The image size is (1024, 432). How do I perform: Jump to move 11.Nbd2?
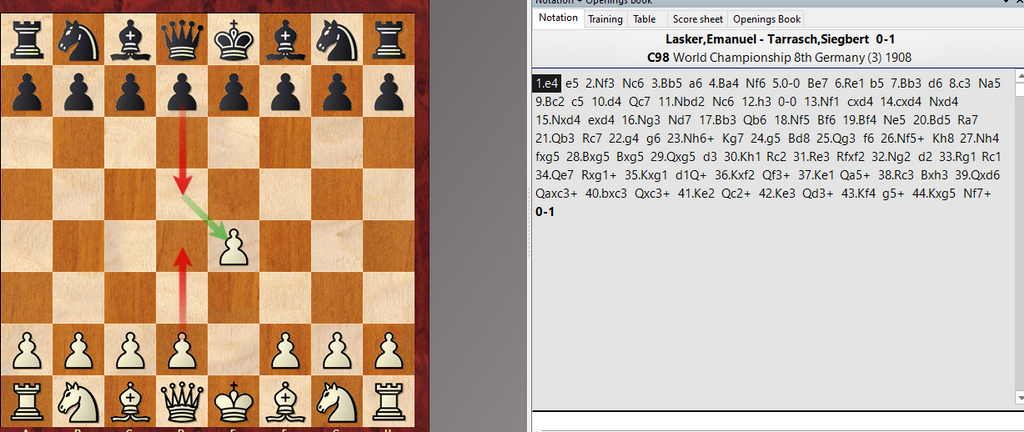[x=680, y=102]
